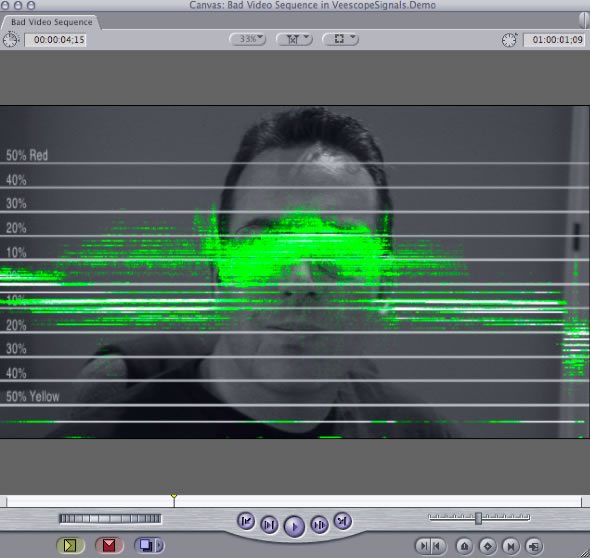The width and height of the screenshot is (590, 558).
Task: Click the Play In to Out button
Action: 269,524
